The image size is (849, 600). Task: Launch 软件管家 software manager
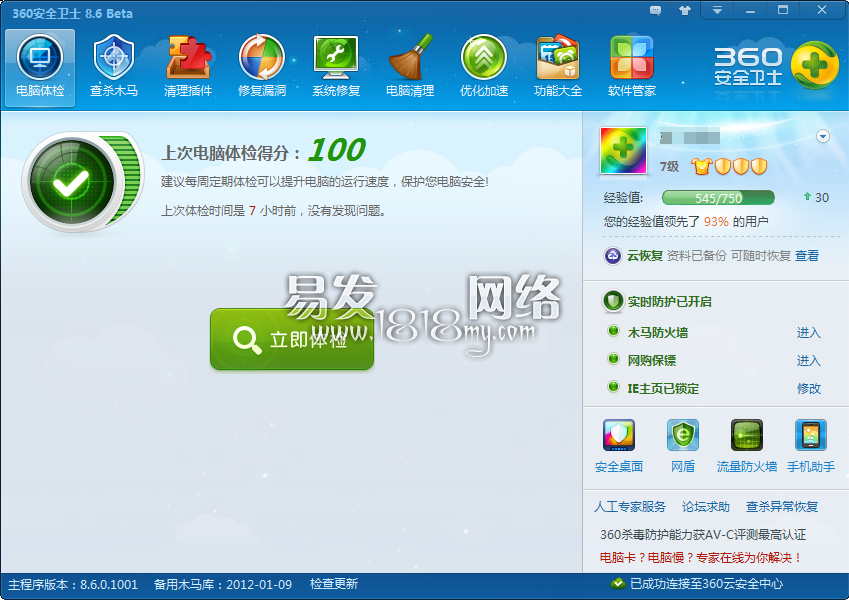[632, 68]
